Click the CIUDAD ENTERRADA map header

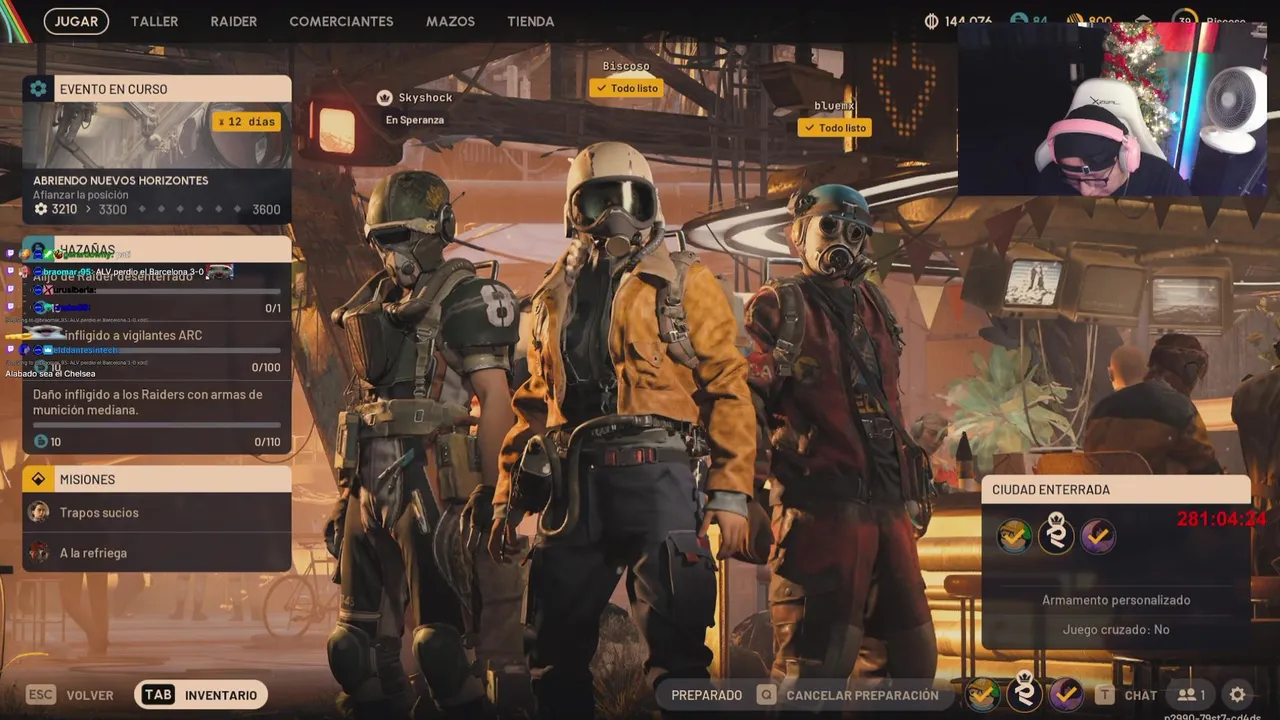1116,490
